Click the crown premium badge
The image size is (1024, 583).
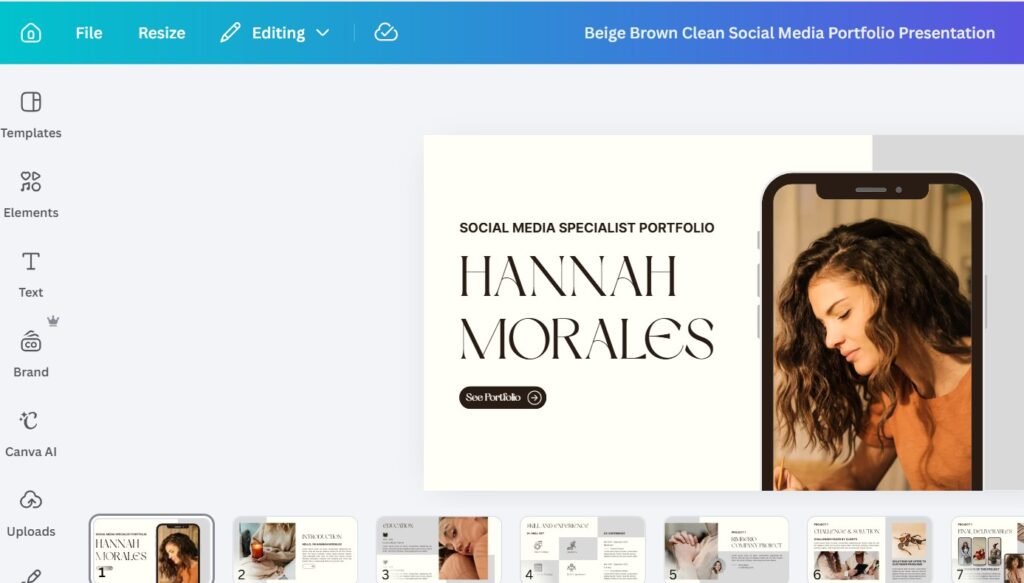(x=53, y=321)
